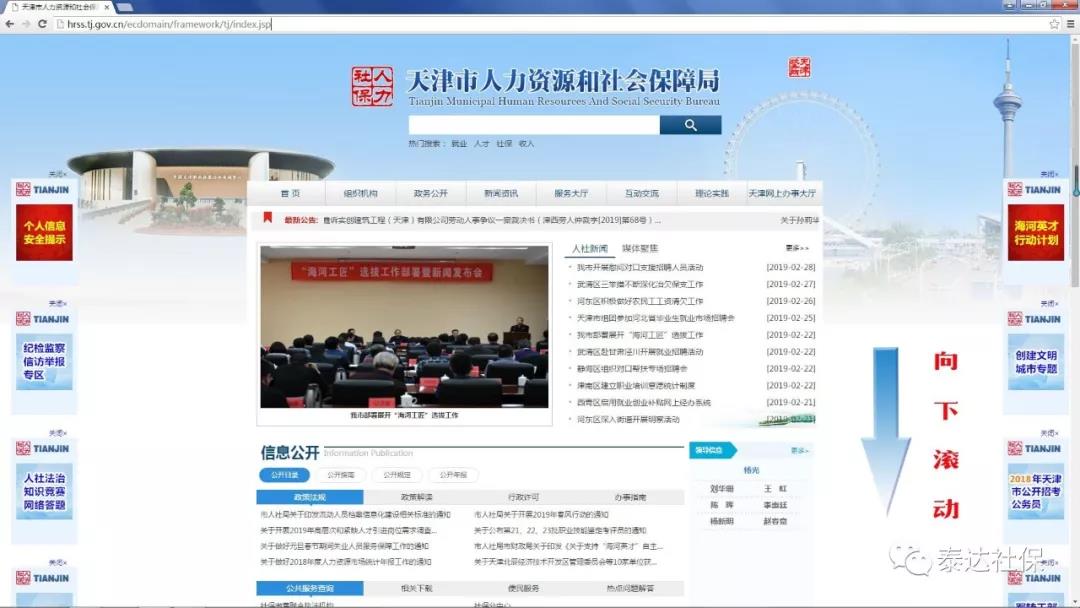Bookmark this page with the star icon
This screenshot has height=608, width=1080.
coord(1054,24)
